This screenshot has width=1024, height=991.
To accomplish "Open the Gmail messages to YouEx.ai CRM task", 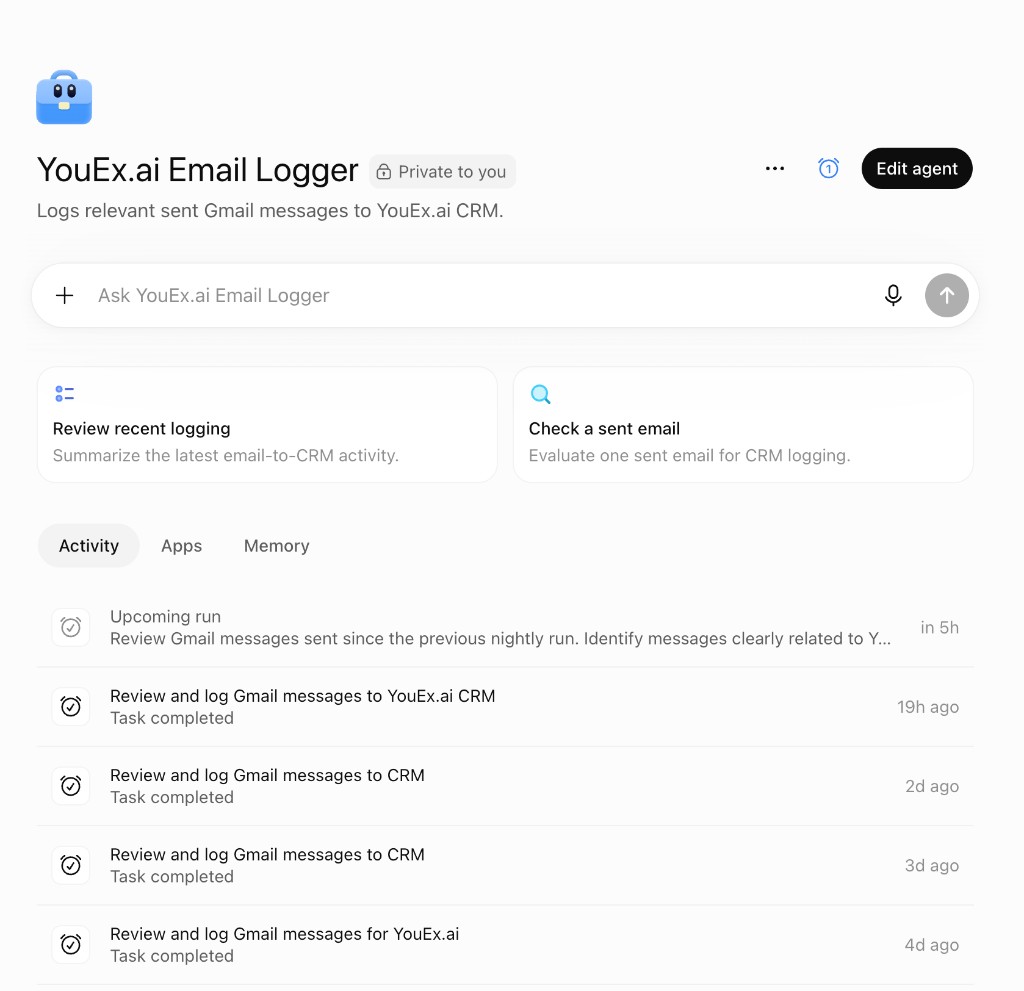I will click(x=505, y=707).
